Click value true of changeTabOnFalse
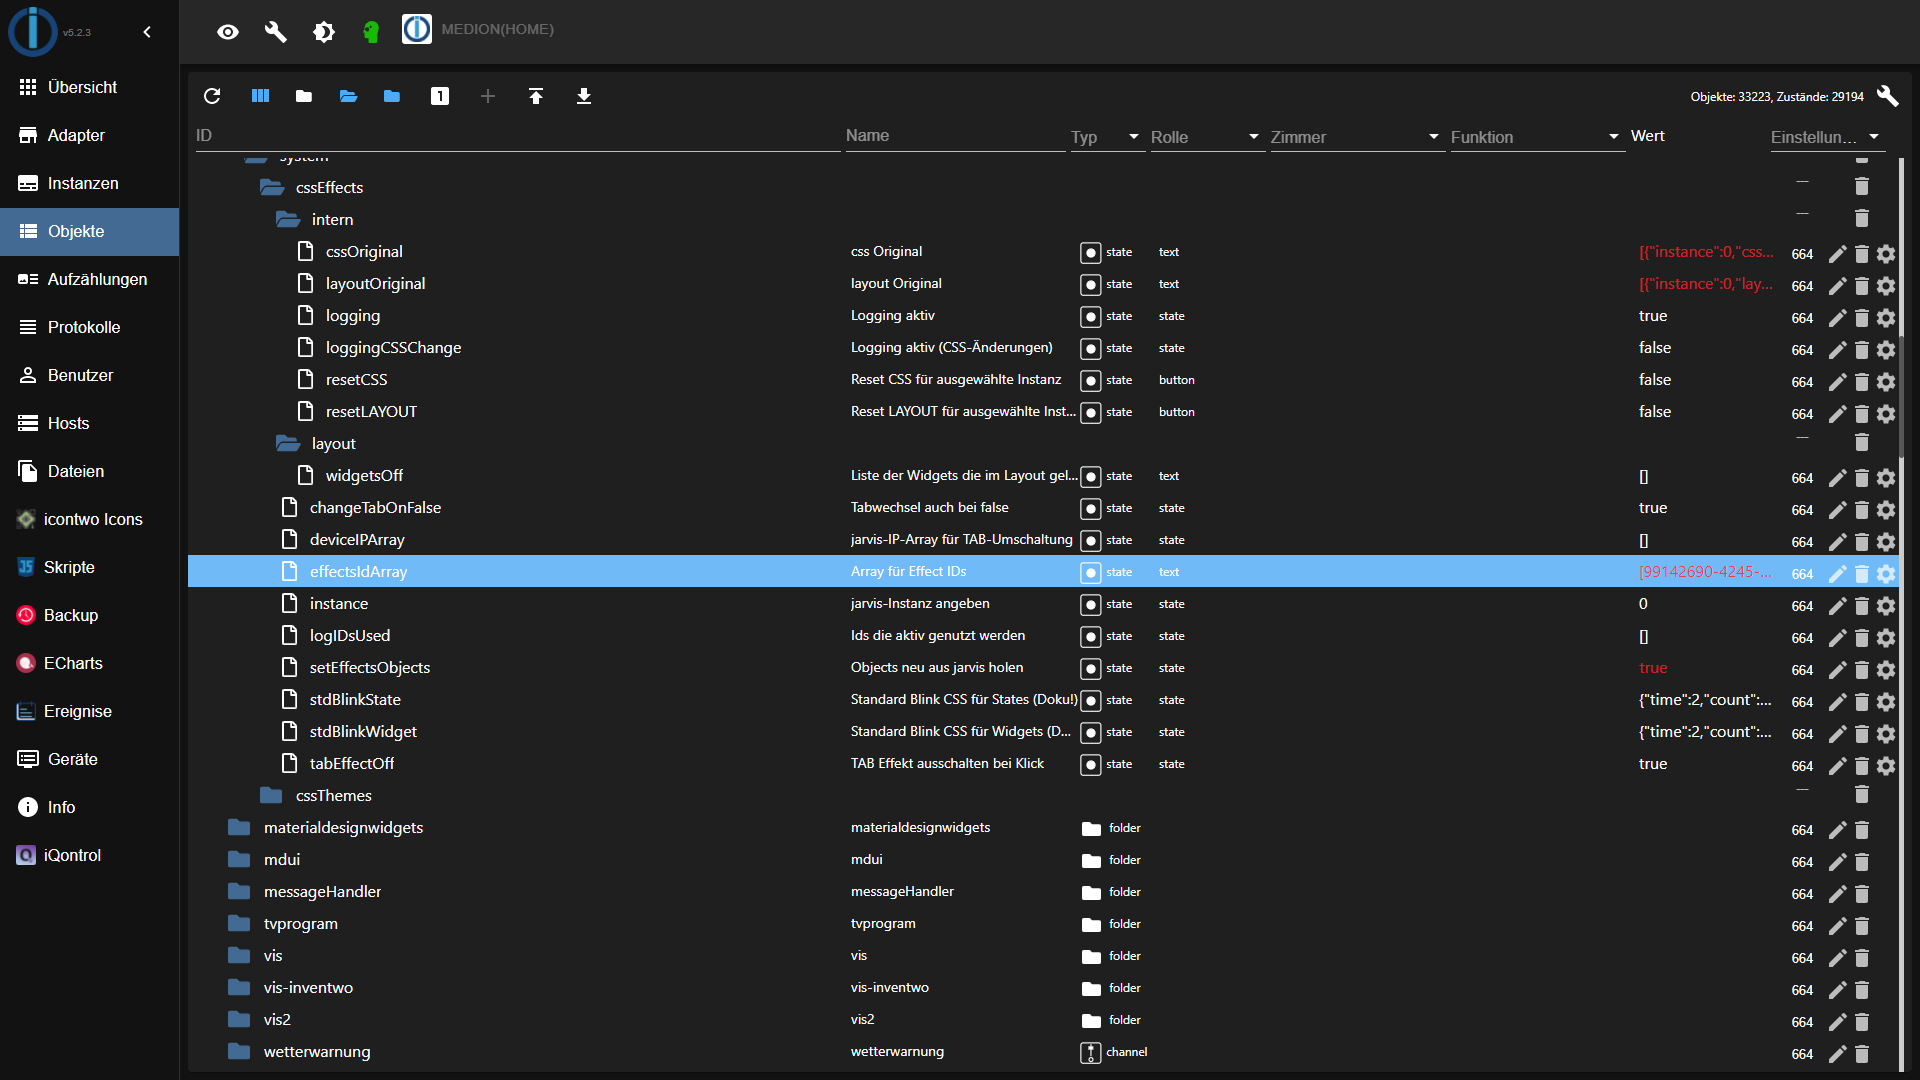1920x1080 pixels. pos(1653,508)
